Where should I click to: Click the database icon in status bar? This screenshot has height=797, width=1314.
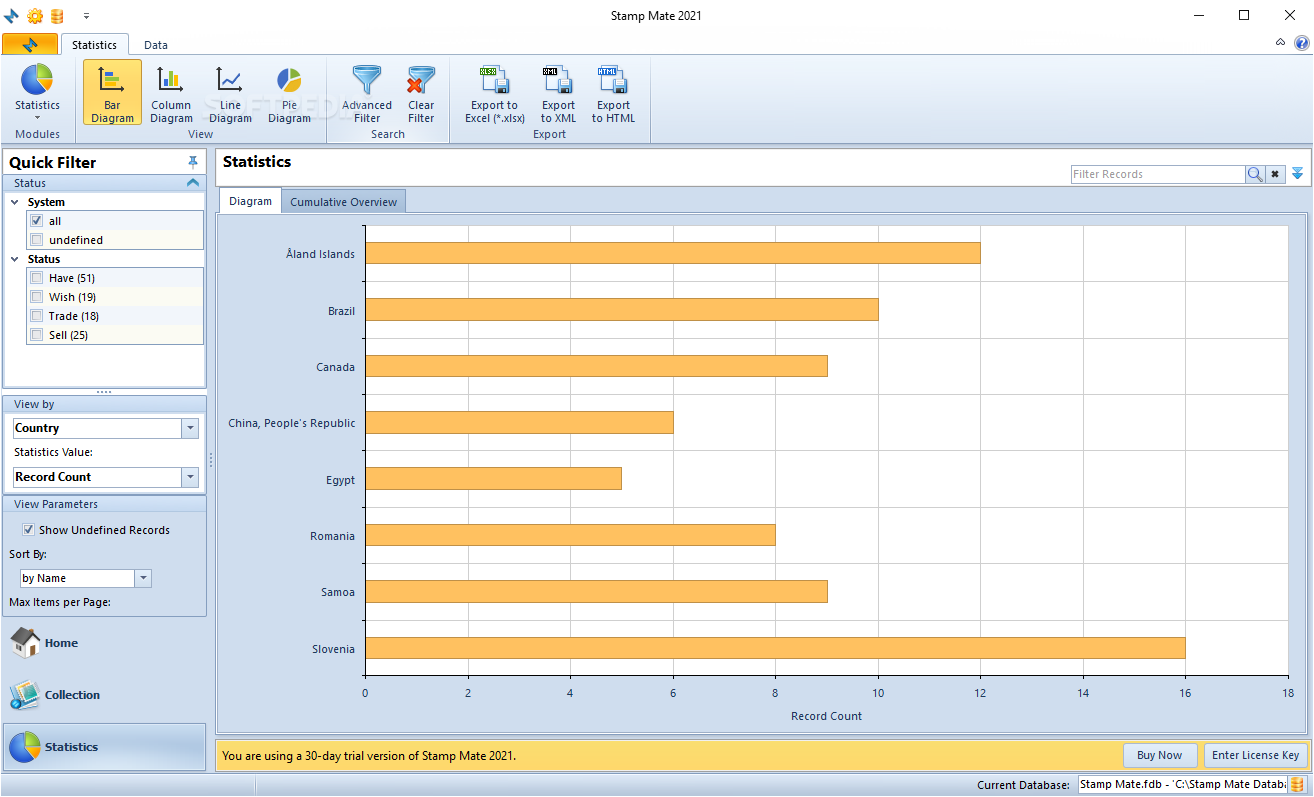[x=1297, y=785]
